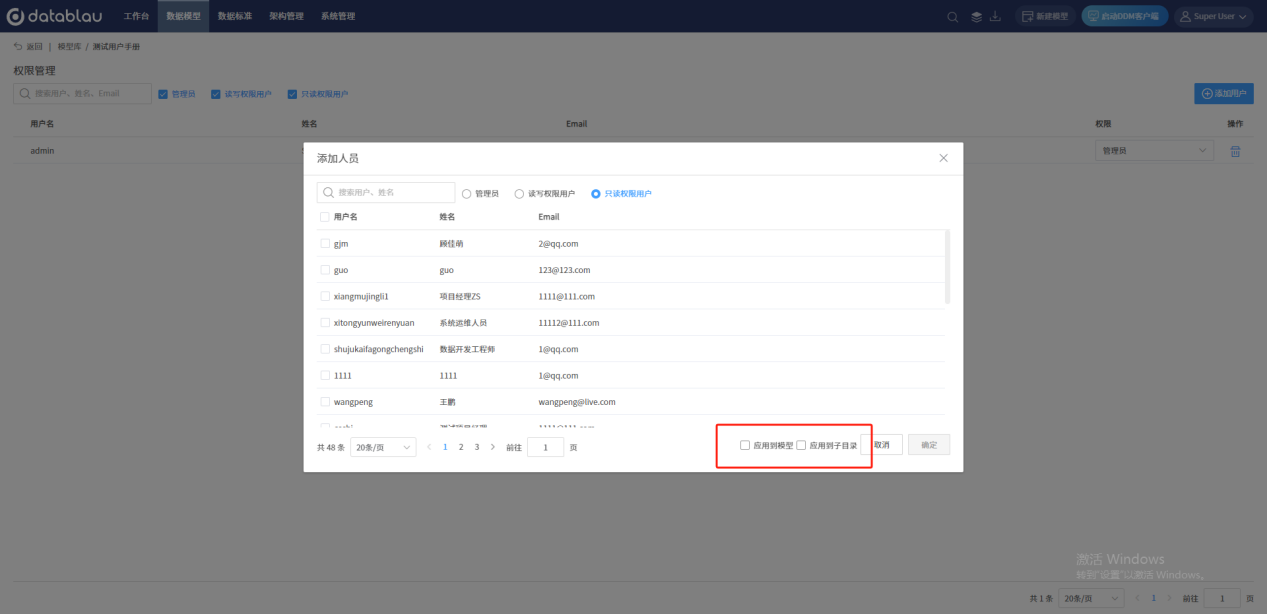Open the layers stack icon in top bar
The width and height of the screenshot is (1267, 614).
(976, 16)
